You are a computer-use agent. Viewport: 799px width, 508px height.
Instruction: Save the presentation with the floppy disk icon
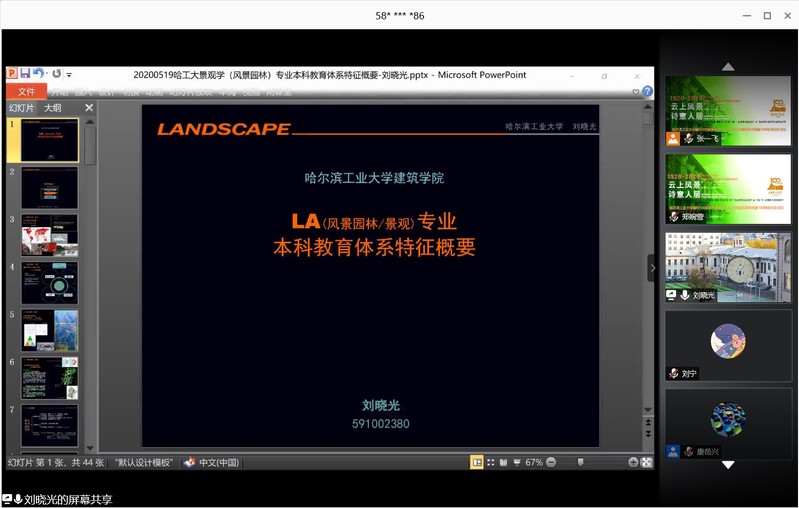point(24,73)
